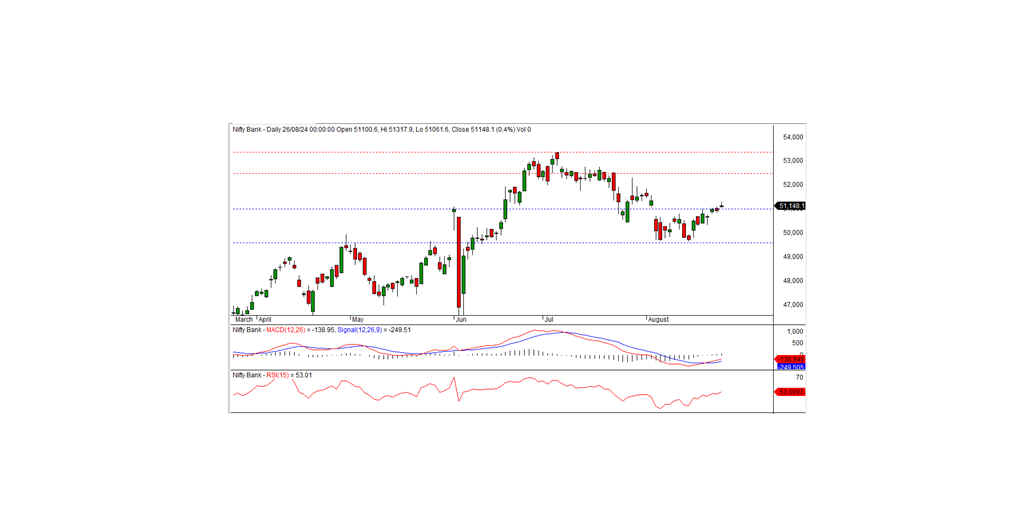Select the red RSI value tag
The image size is (1020, 521).
pos(790,392)
